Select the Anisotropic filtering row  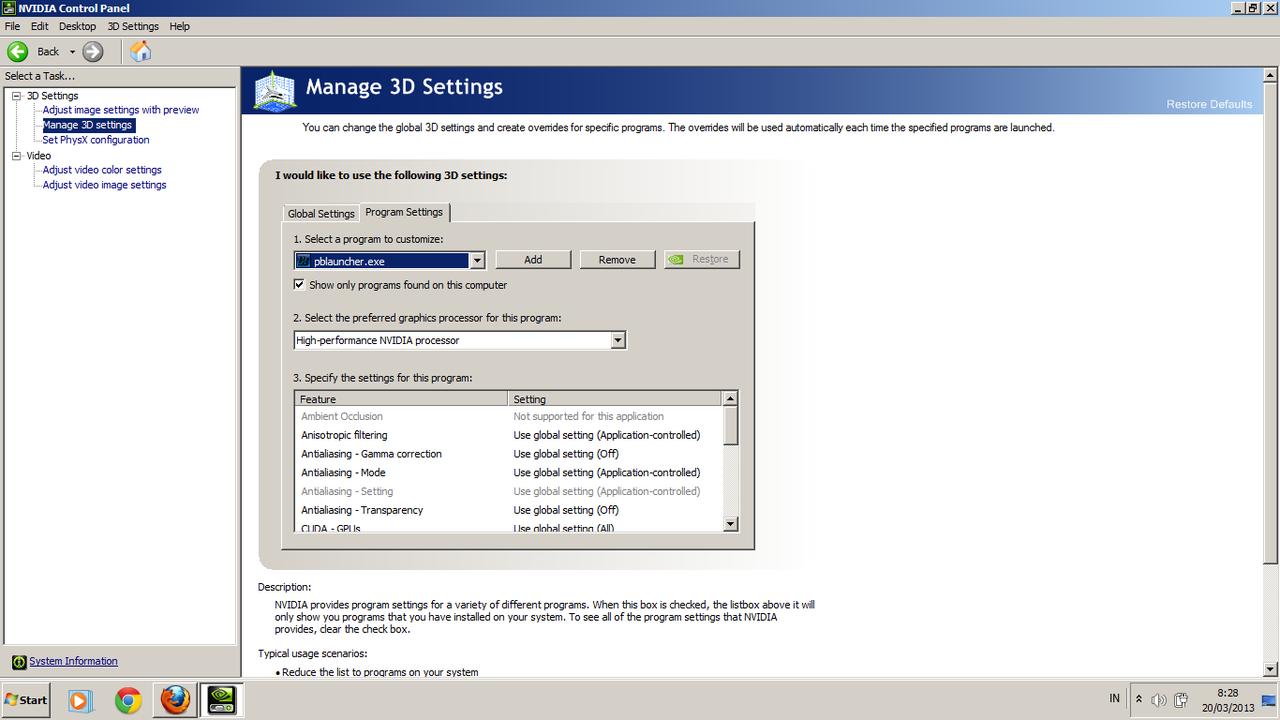click(x=508, y=435)
